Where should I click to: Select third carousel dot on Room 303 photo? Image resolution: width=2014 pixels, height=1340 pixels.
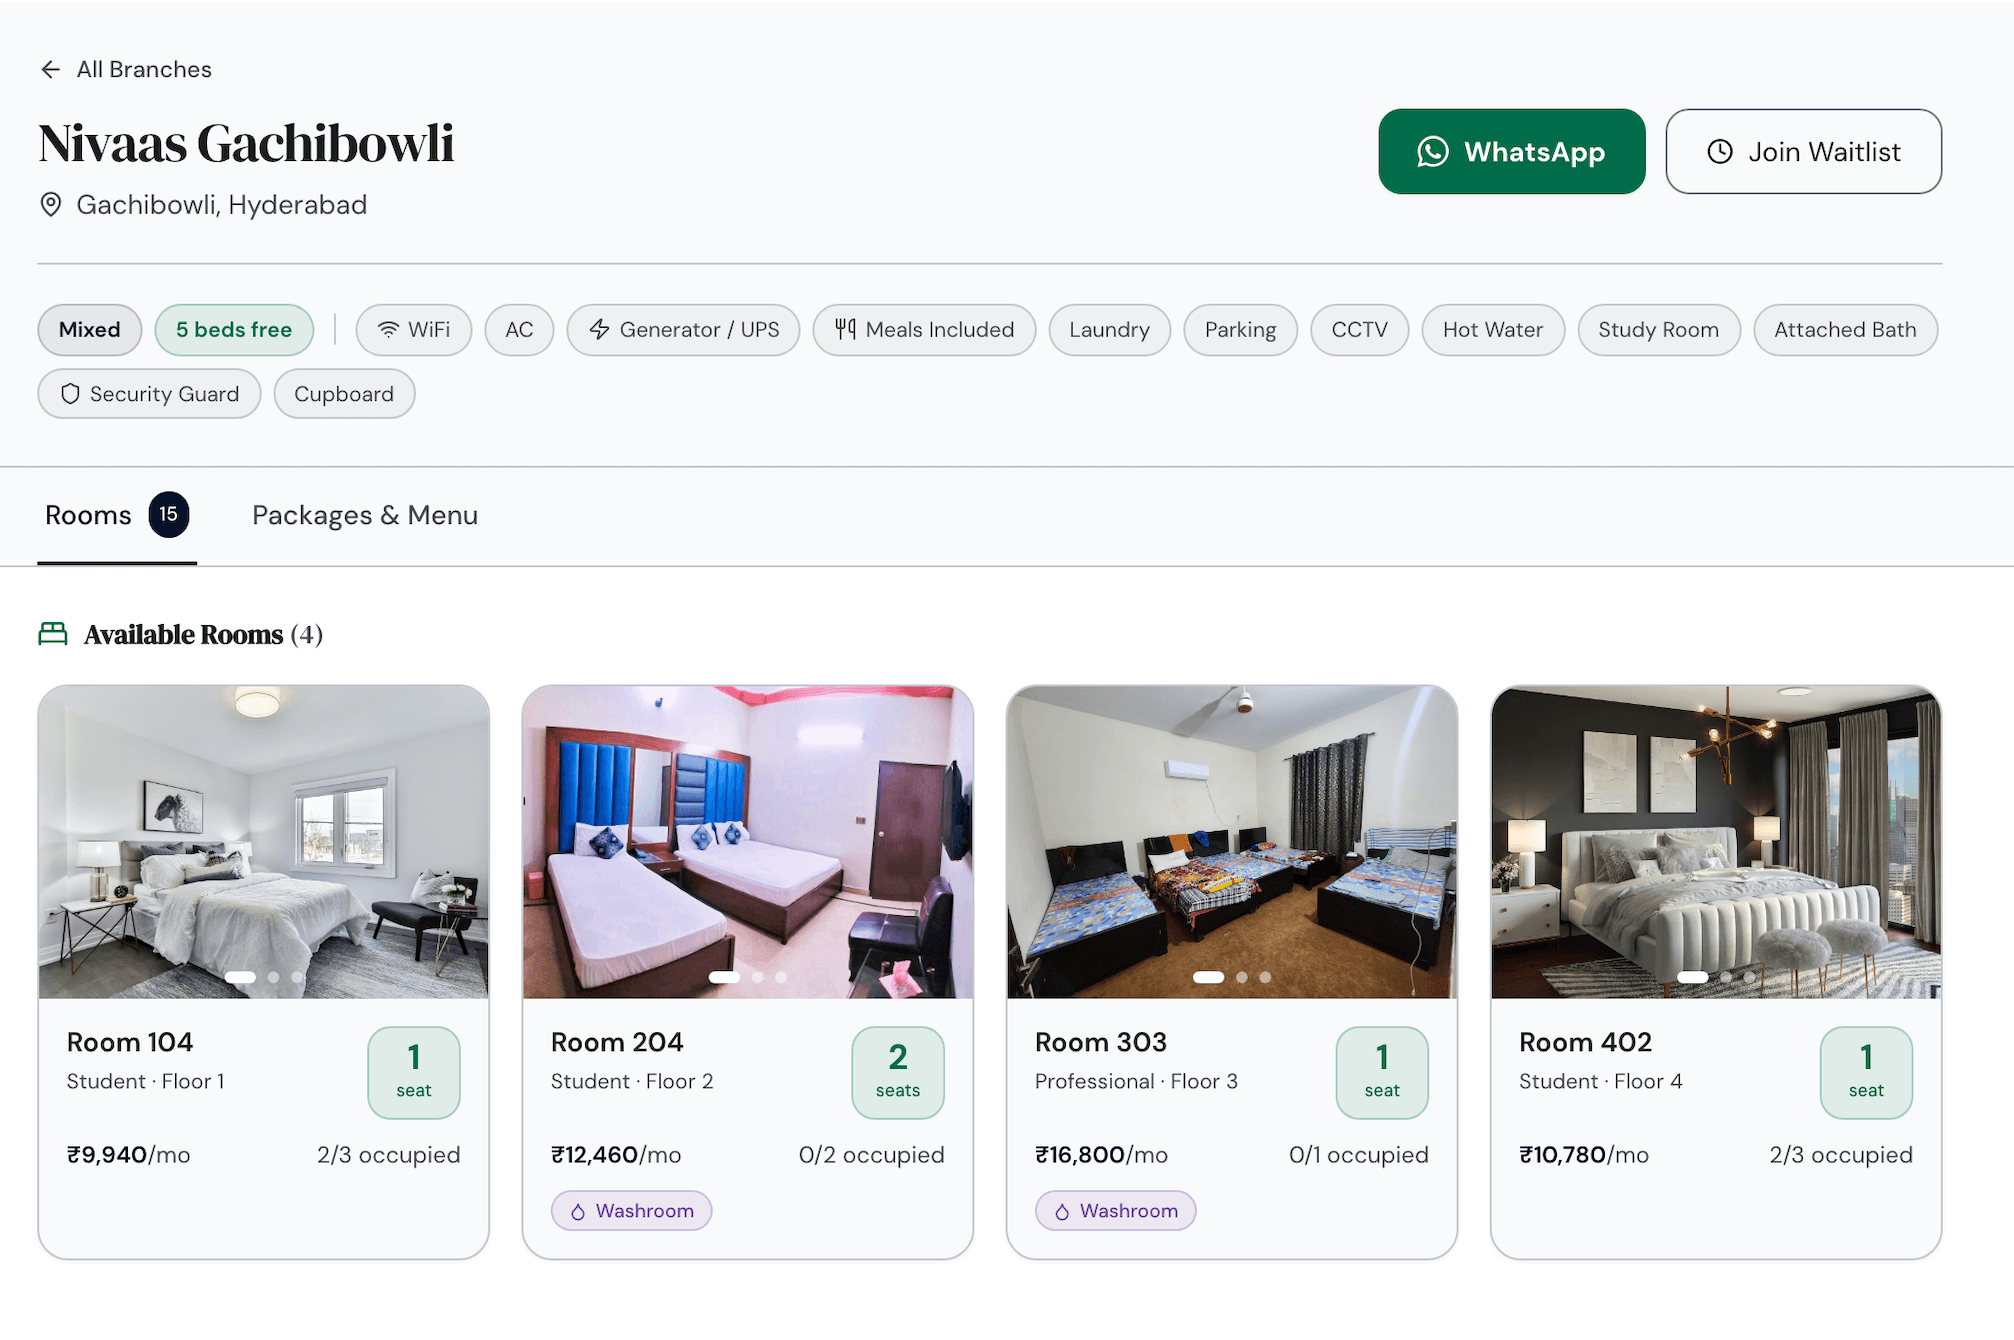tap(1265, 977)
